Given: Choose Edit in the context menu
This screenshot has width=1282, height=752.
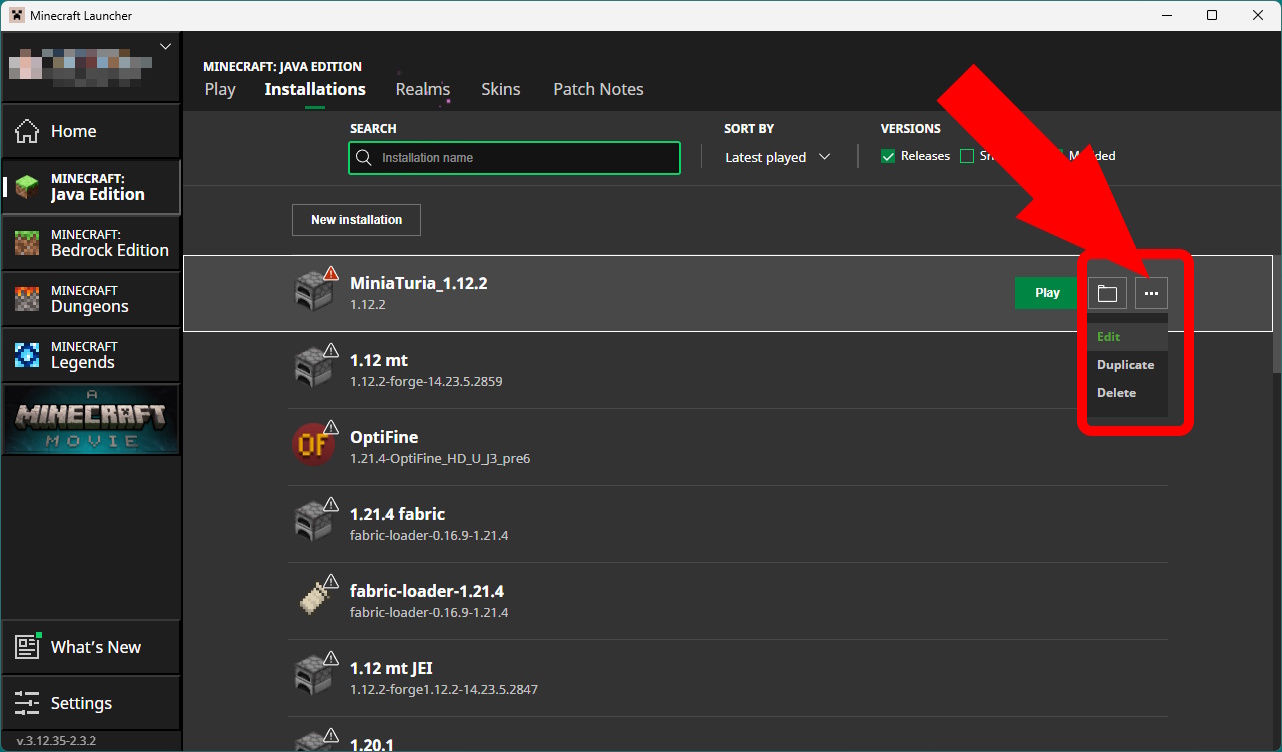Looking at the screenshot, I should point(1127,337).
